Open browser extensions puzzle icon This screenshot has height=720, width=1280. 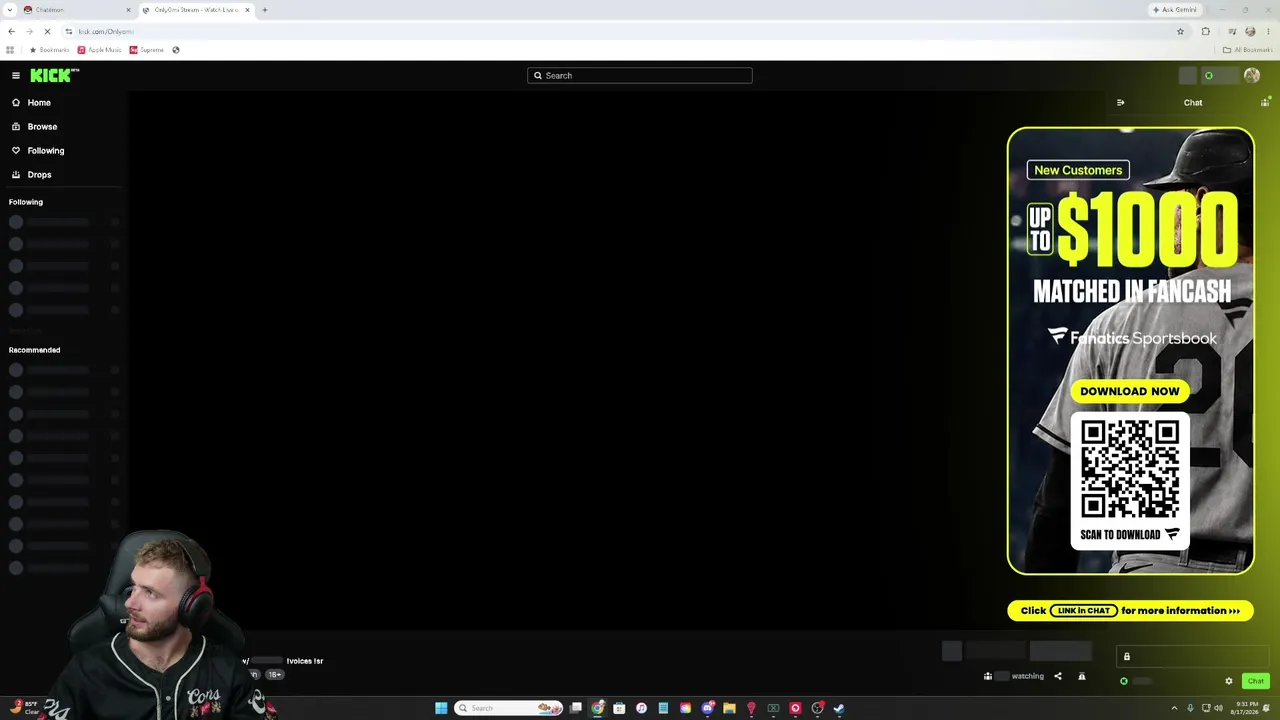coord(1206,31)
